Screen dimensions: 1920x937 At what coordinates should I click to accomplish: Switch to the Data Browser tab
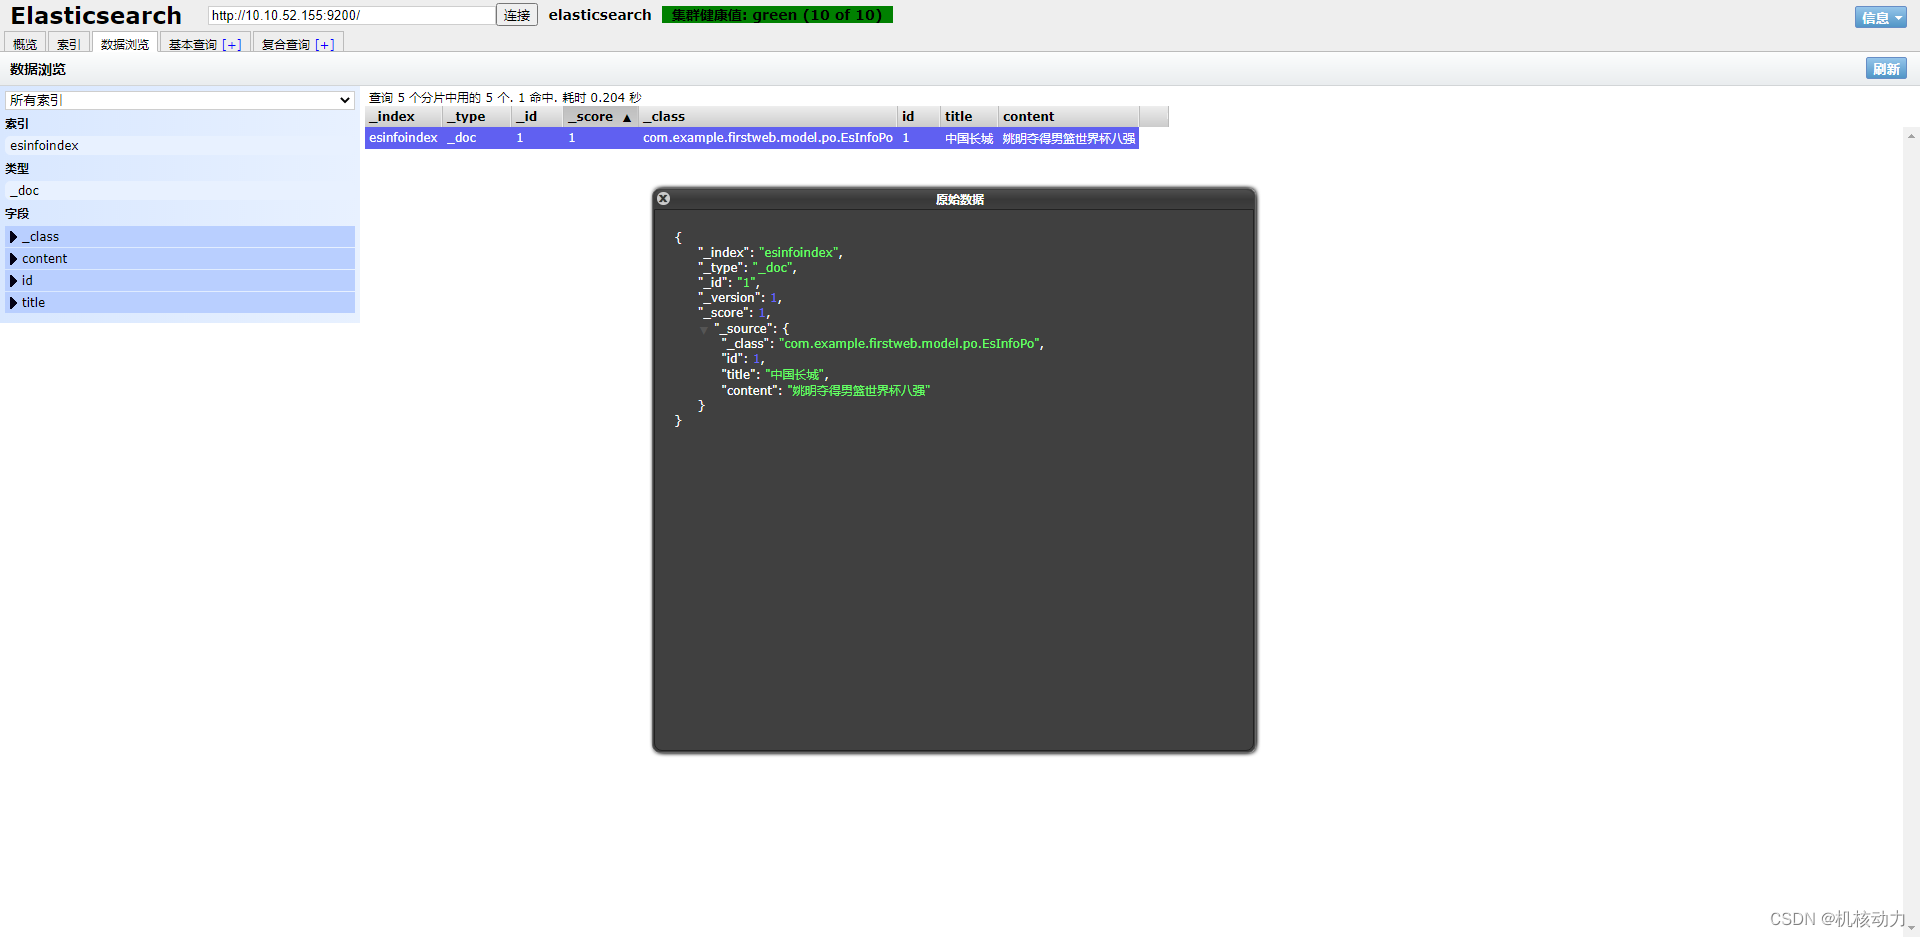[125, 44]
